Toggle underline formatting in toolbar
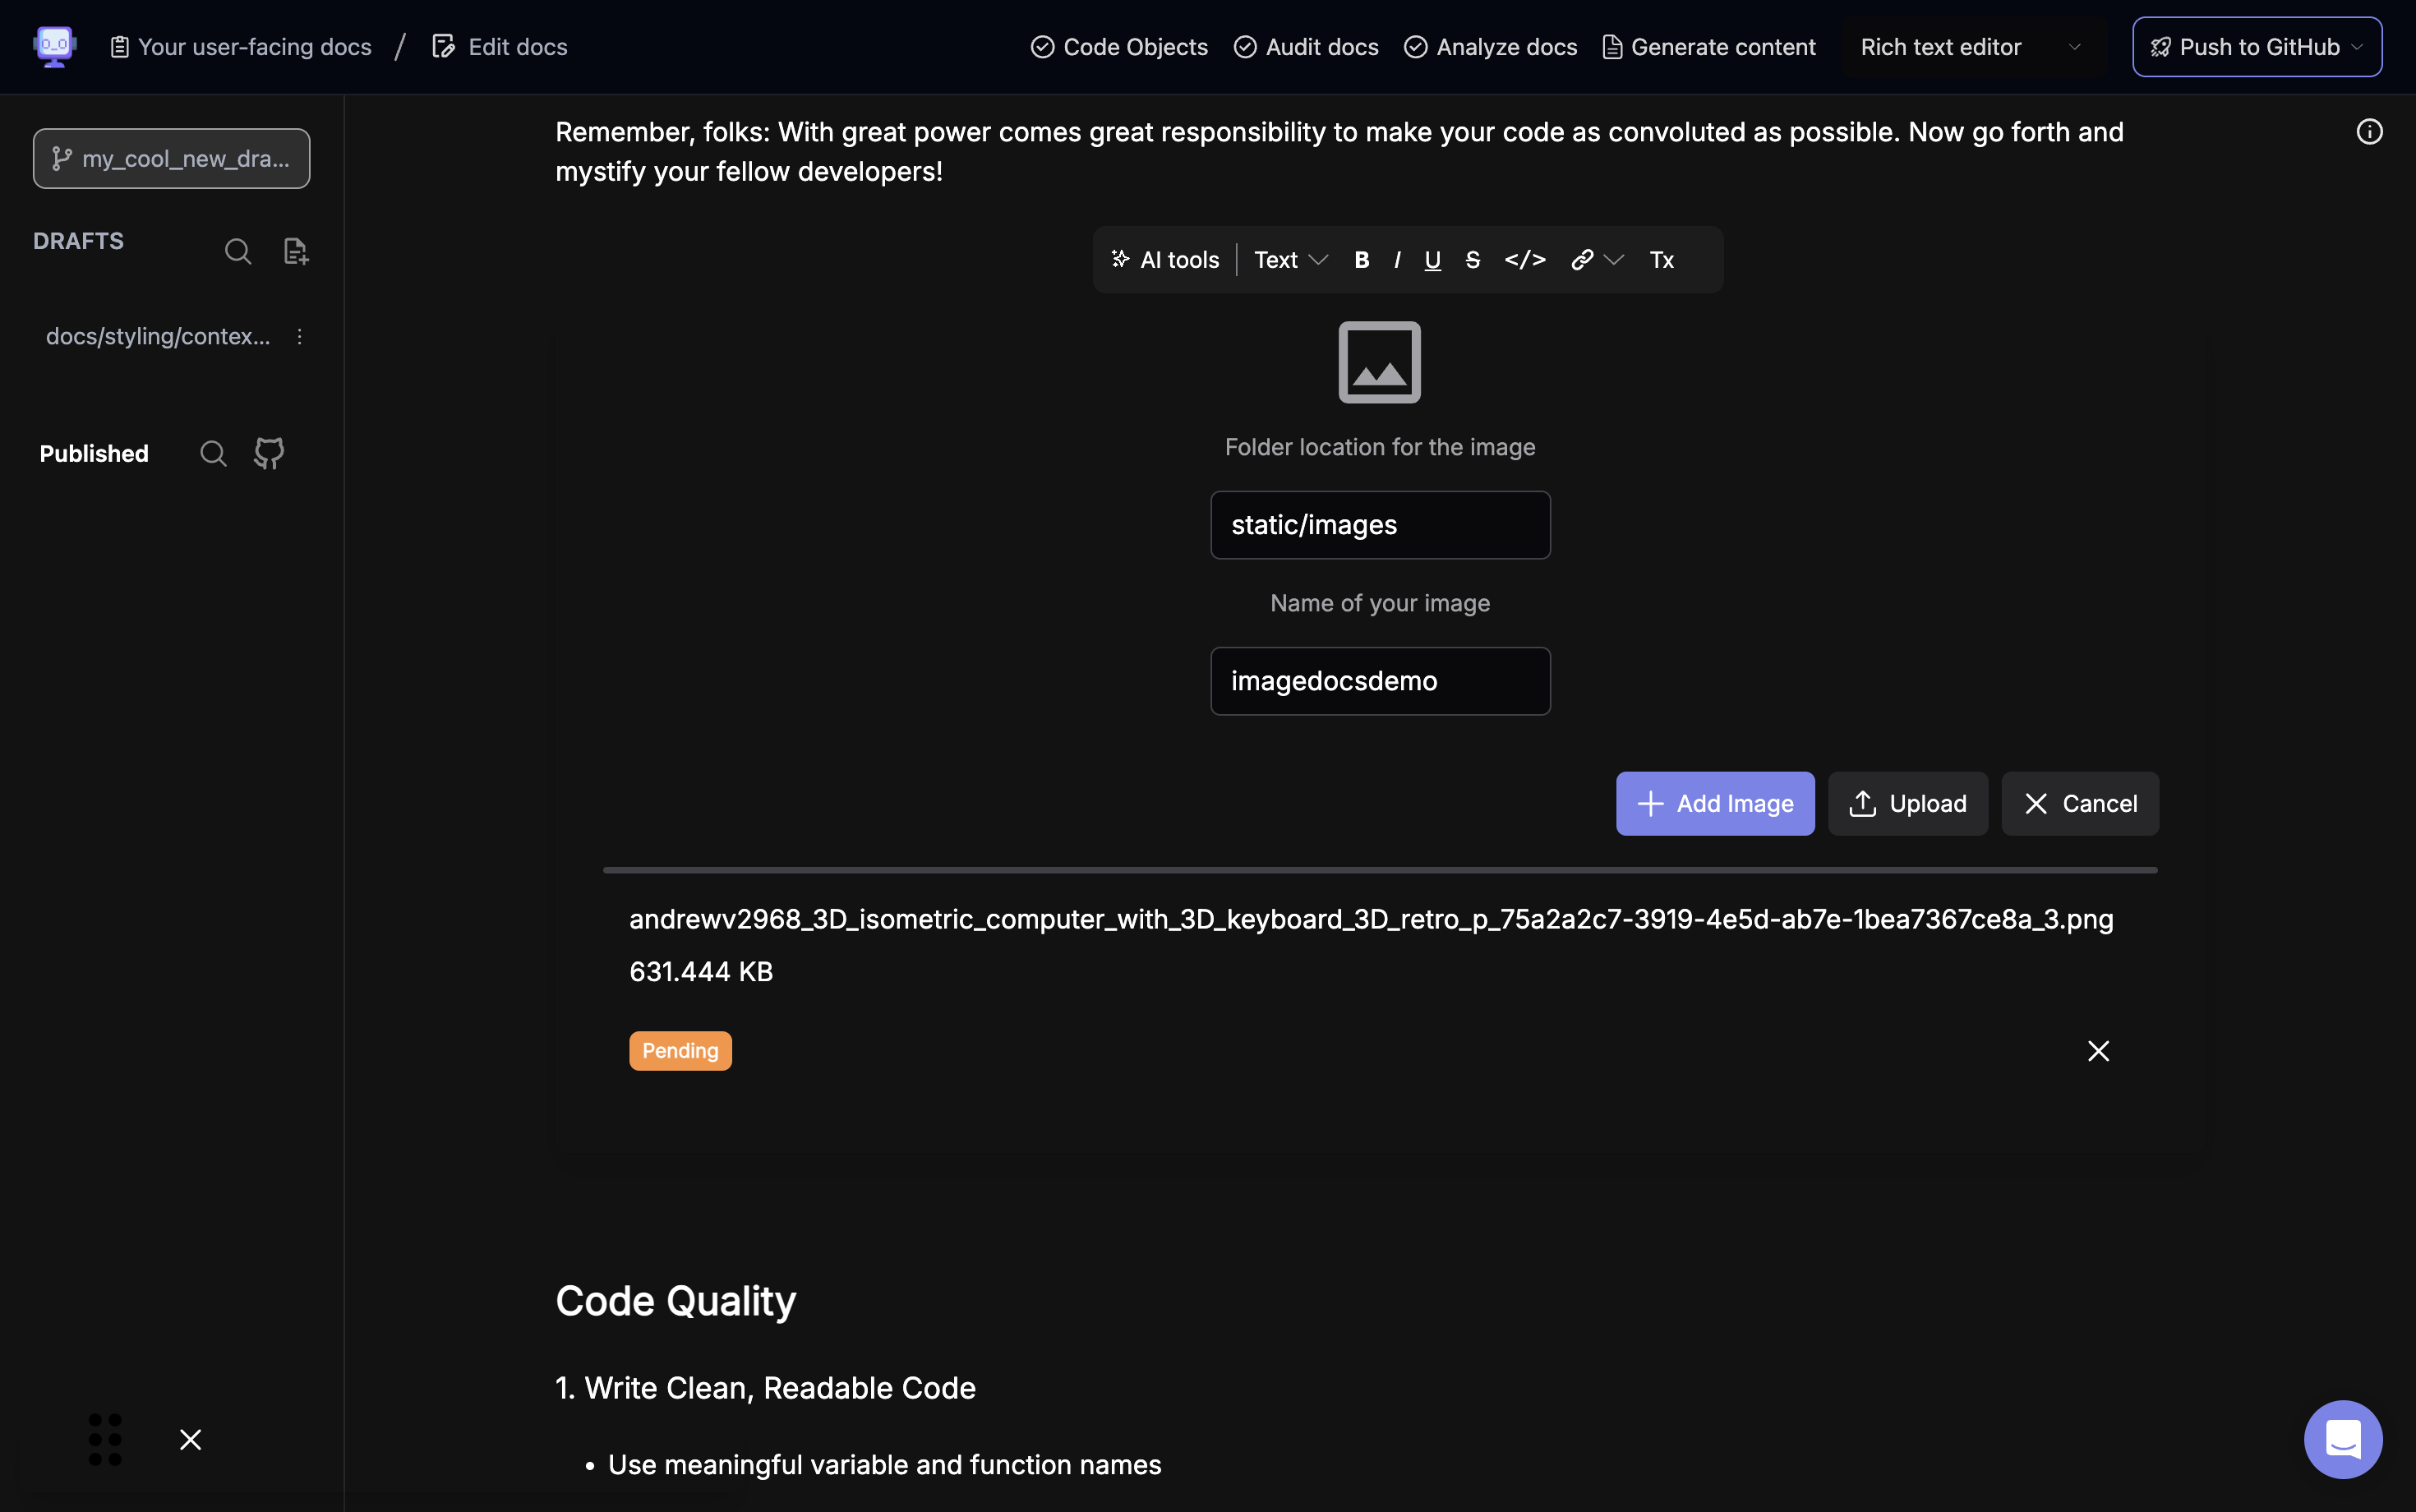 click(1432, 260)
